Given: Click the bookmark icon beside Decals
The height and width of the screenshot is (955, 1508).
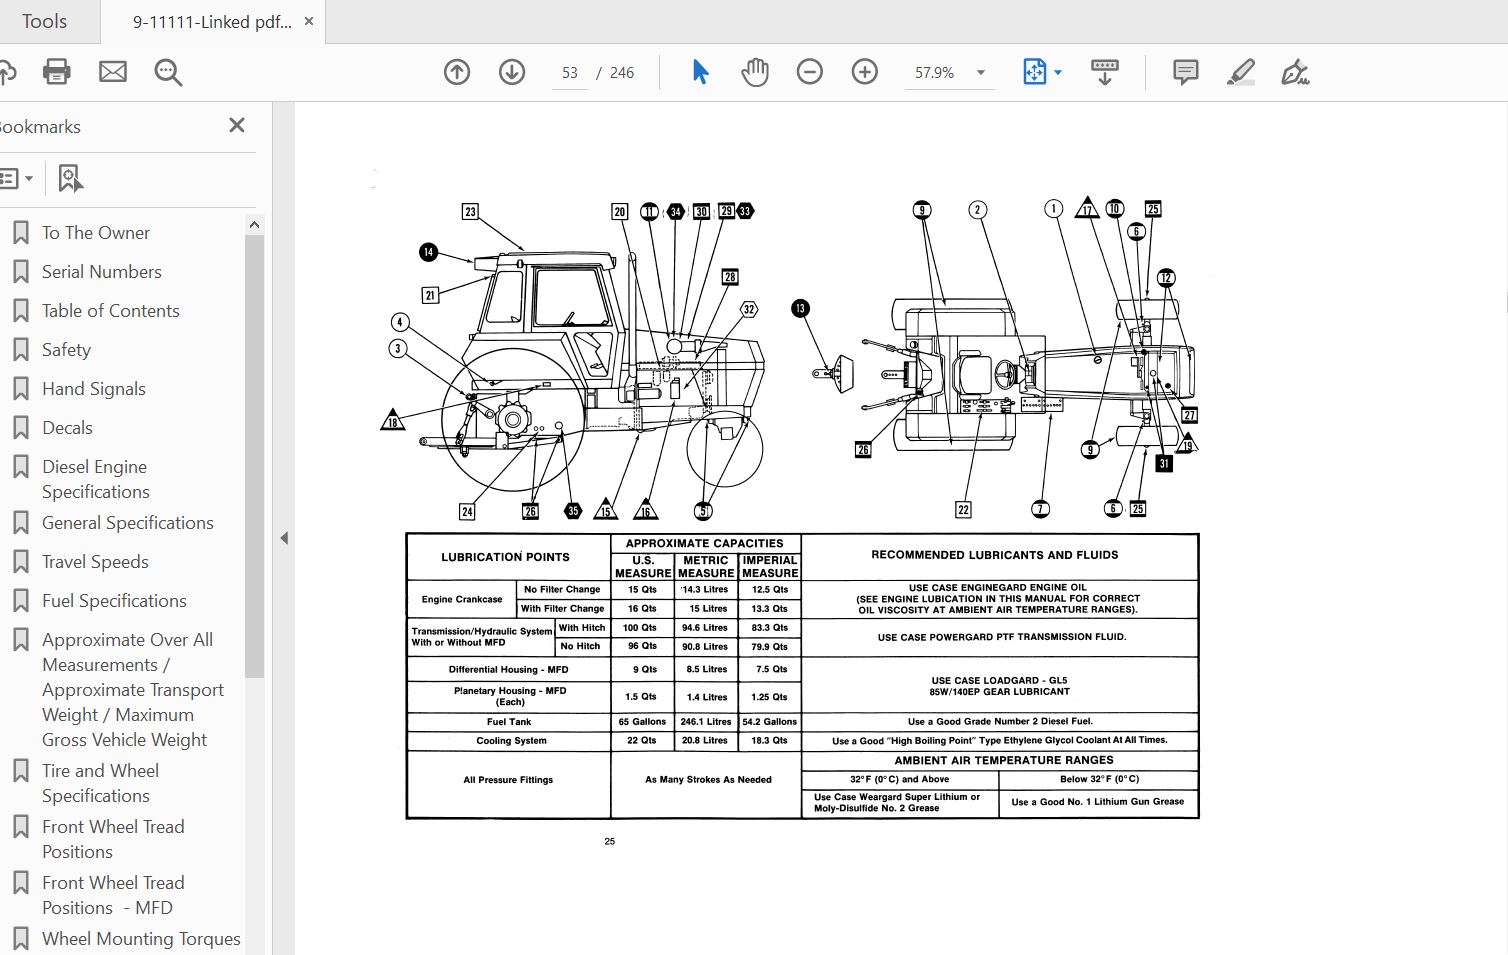Looking at the screenshot, I should click(x=20, y=428).
